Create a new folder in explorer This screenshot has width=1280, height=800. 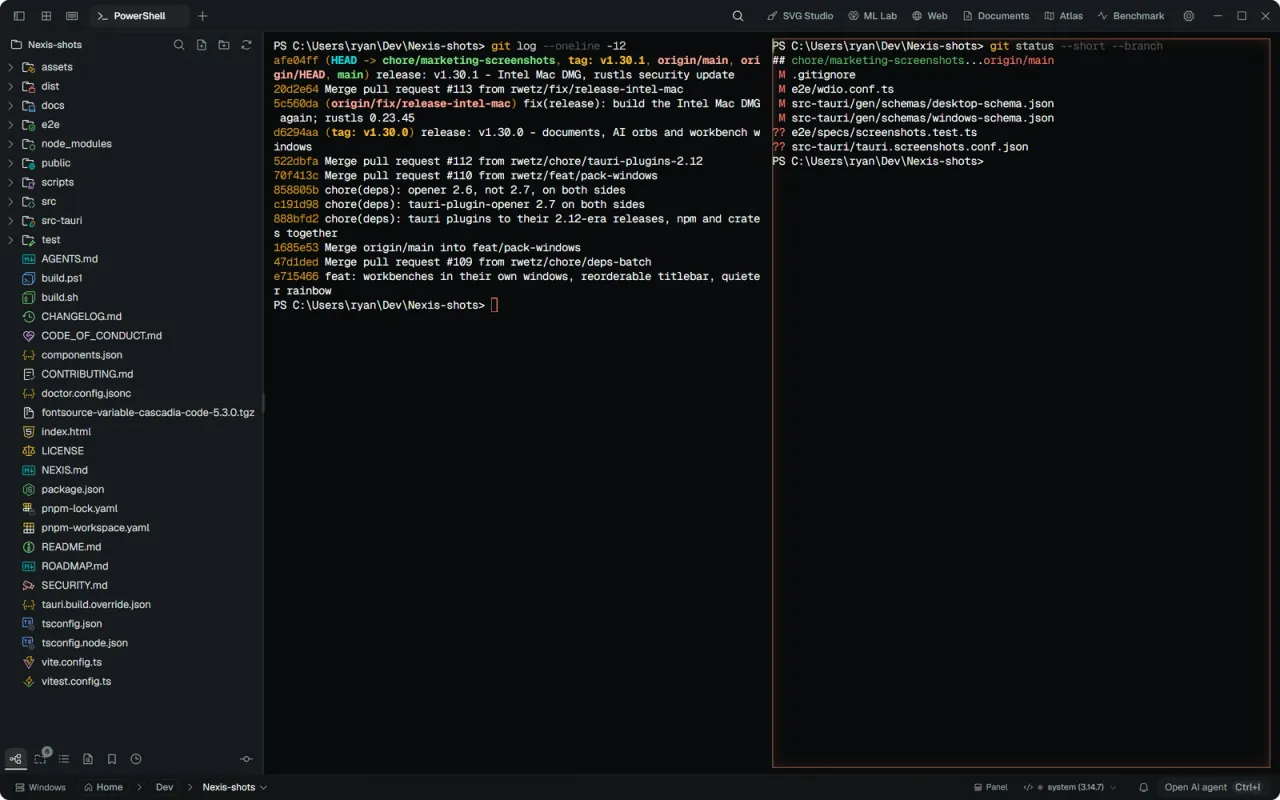point(224,45)
